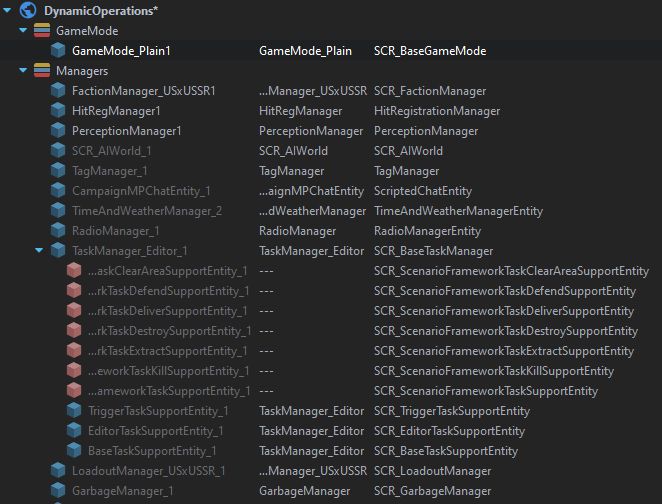Click the GameMode_Plain prefab name
Viewport: 662px width, 504px height.
[305, 51]
